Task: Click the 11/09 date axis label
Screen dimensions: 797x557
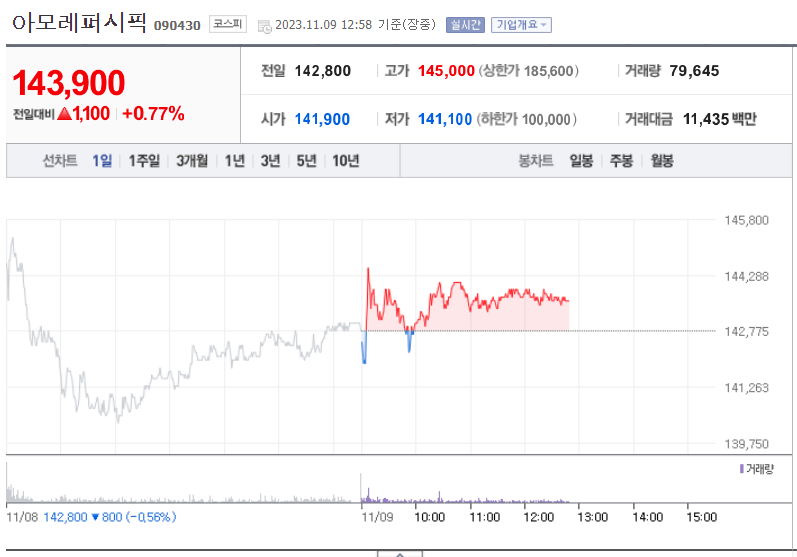Action: 377,517
